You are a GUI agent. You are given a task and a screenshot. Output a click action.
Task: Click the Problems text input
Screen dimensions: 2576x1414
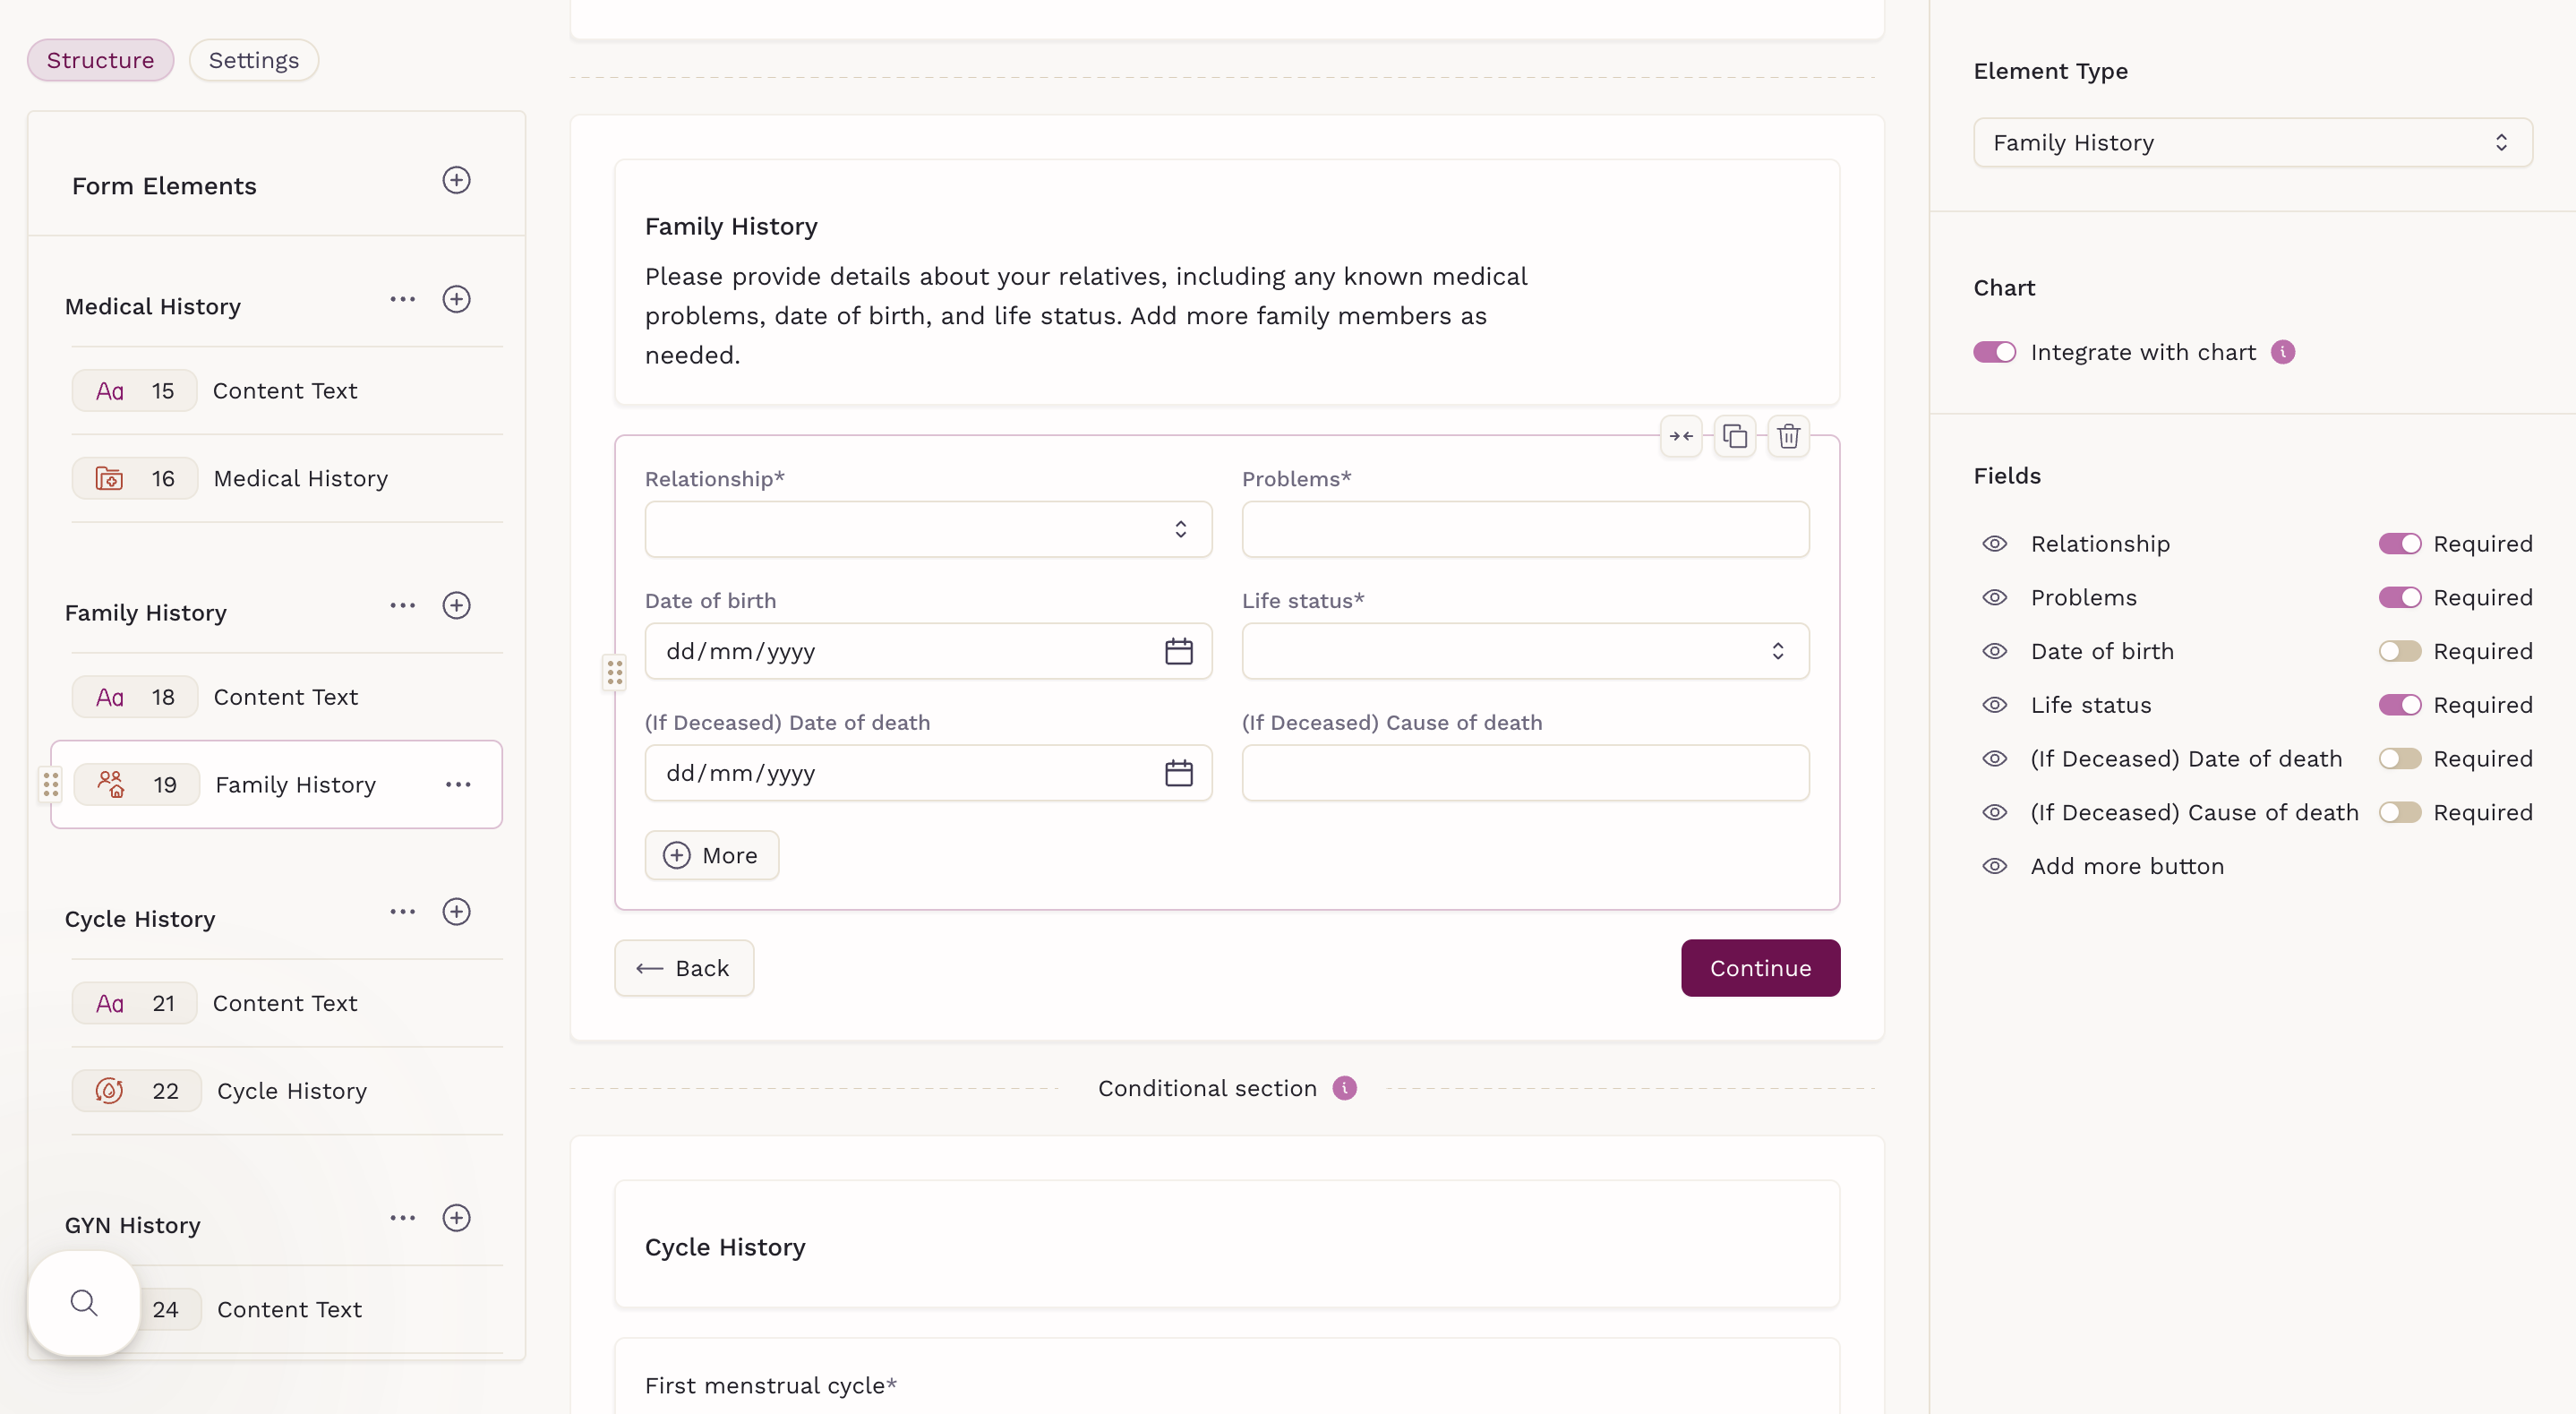pos(1524,529)
